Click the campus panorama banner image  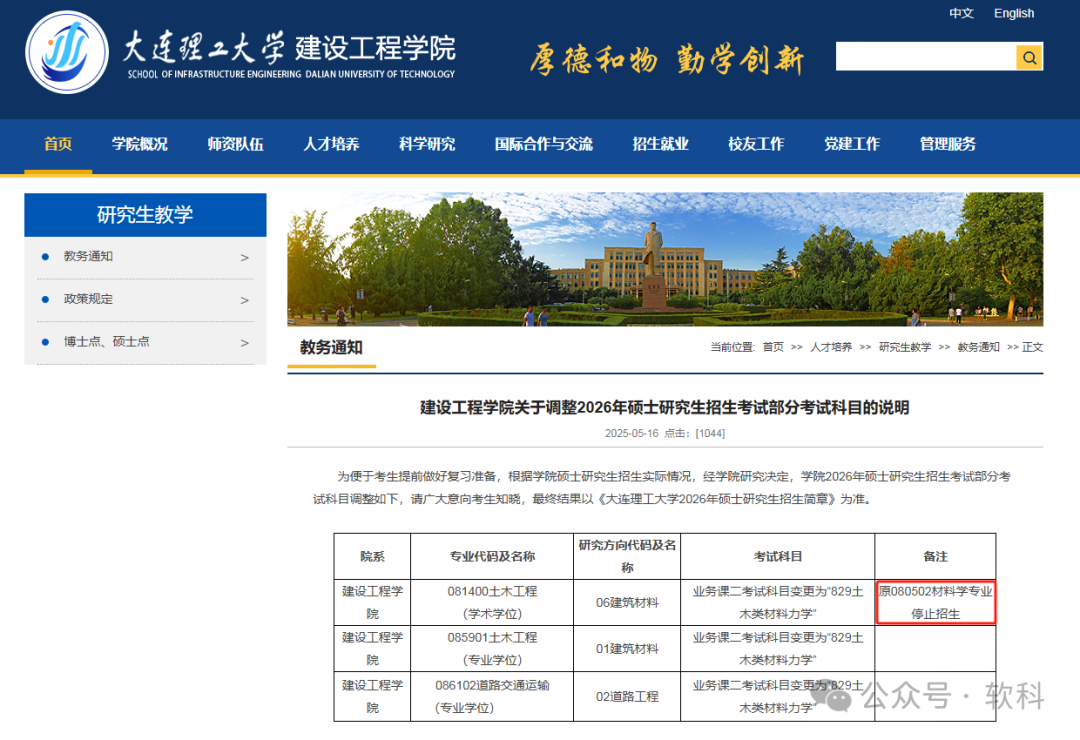[660, 260]
